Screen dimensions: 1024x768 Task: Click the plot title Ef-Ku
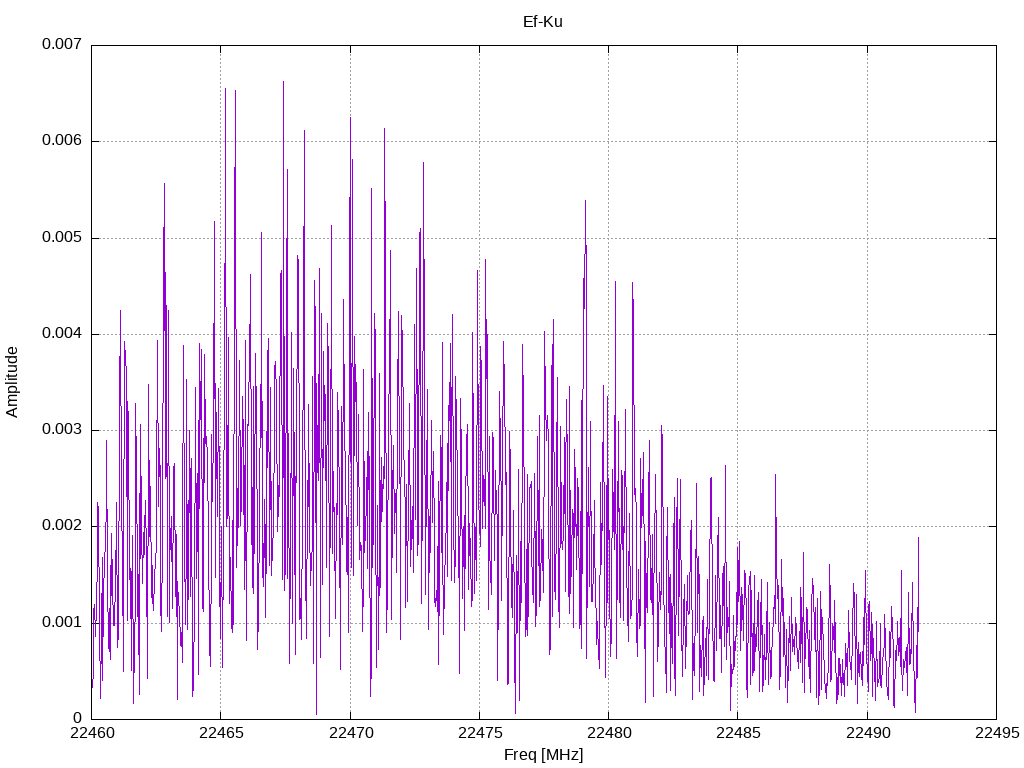(543, 22)
